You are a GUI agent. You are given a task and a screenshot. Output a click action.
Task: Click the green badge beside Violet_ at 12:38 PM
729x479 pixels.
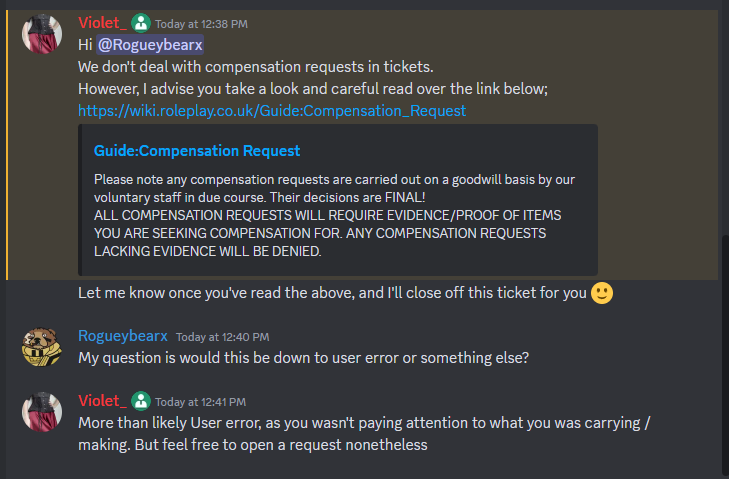(x=140, y=23)
